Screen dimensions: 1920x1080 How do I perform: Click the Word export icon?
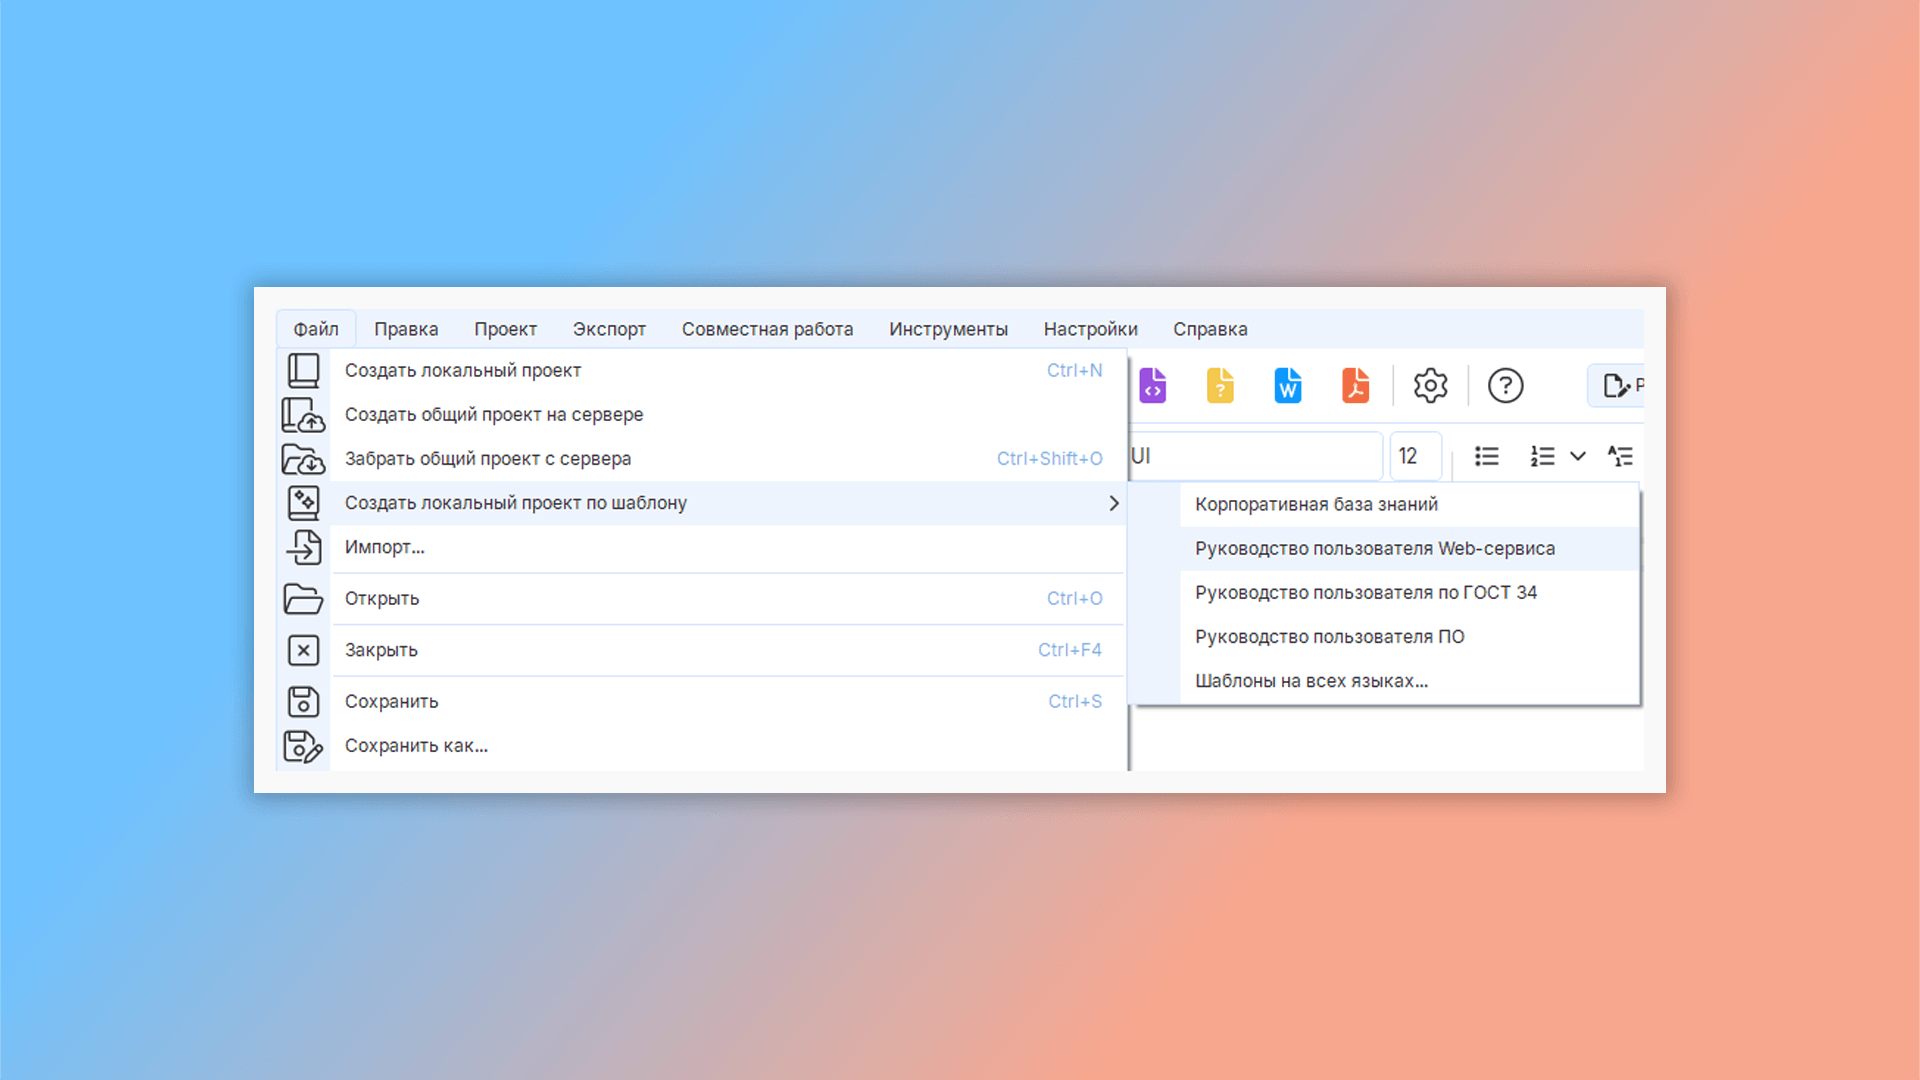(1288, 385)
